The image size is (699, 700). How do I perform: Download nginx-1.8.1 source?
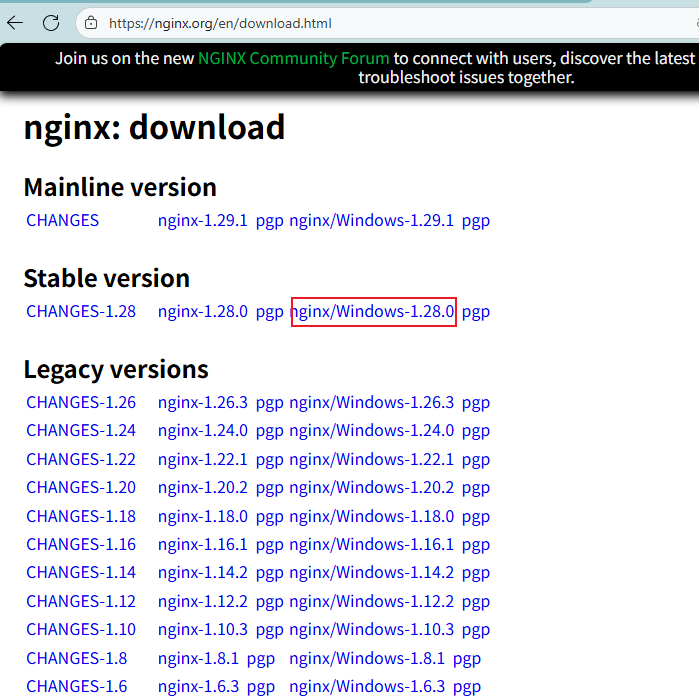point(199,658)
